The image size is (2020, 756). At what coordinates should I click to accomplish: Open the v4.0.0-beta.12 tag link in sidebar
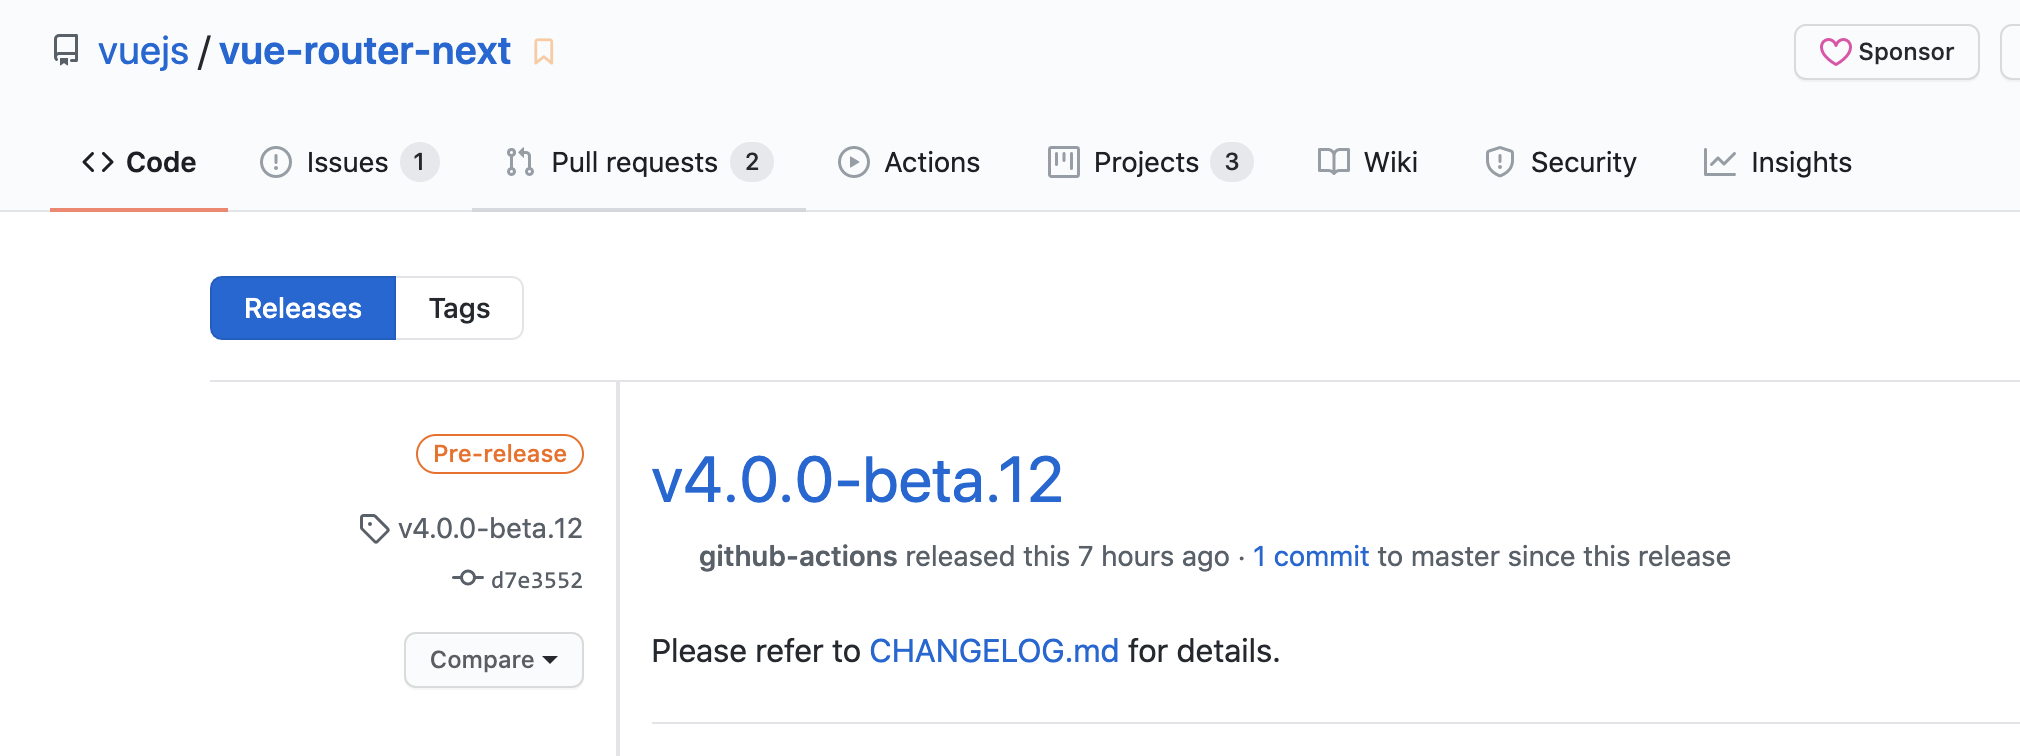click(490, 528)
